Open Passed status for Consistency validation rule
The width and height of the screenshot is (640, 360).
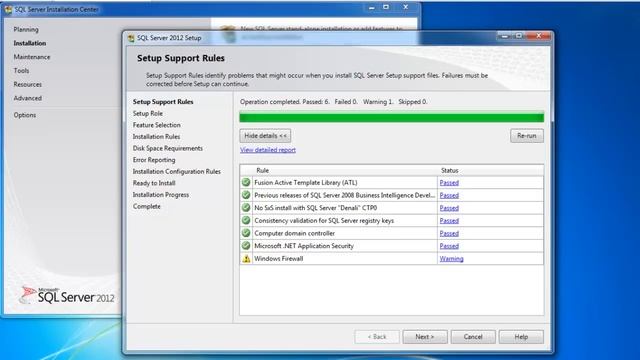coord(449,220)
